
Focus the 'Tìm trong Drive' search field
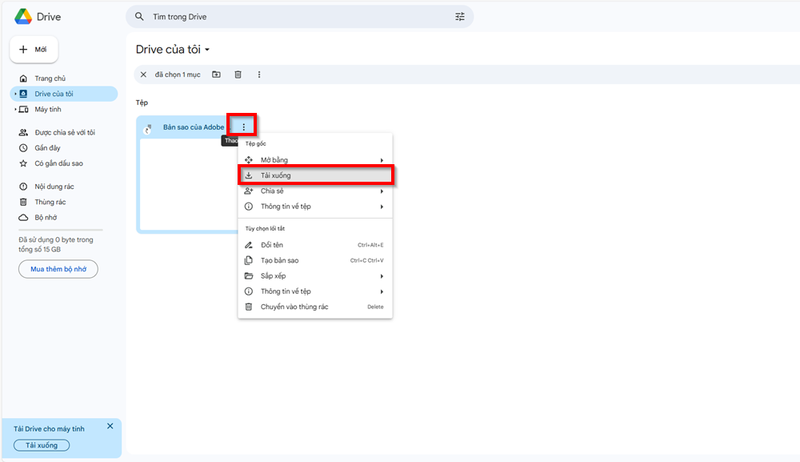pyautogui.click(x=299, y=17)
